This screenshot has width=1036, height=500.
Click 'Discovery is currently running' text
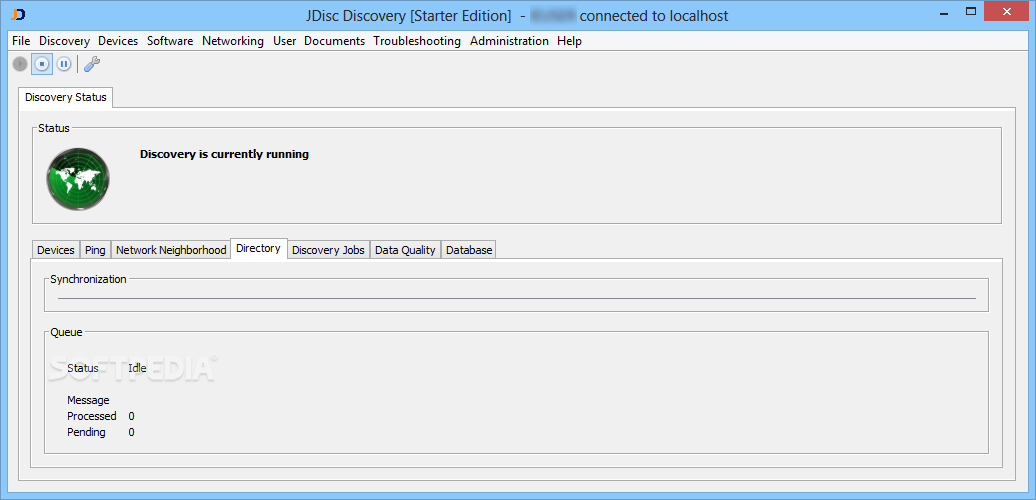click(225, 155)
